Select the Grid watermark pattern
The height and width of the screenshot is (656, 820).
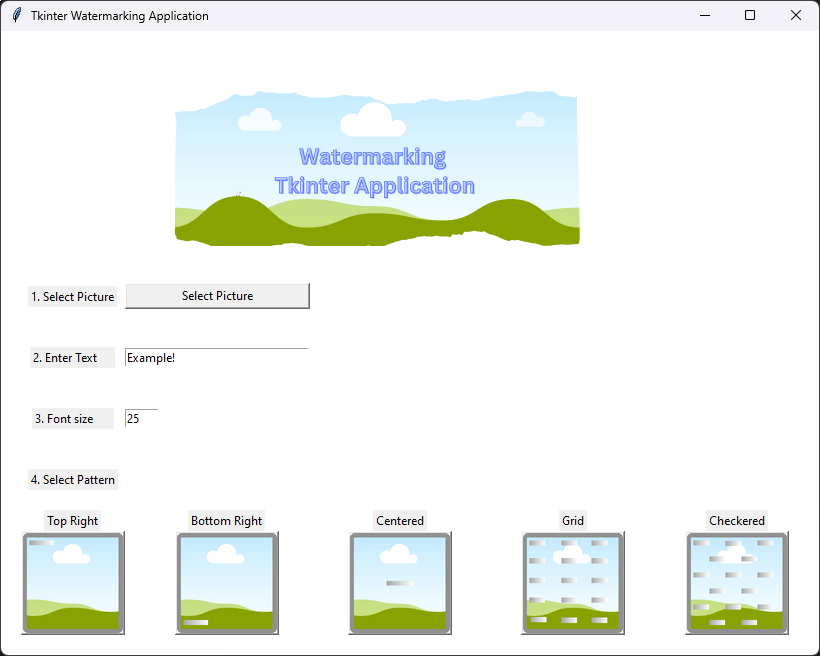[572, 582]
